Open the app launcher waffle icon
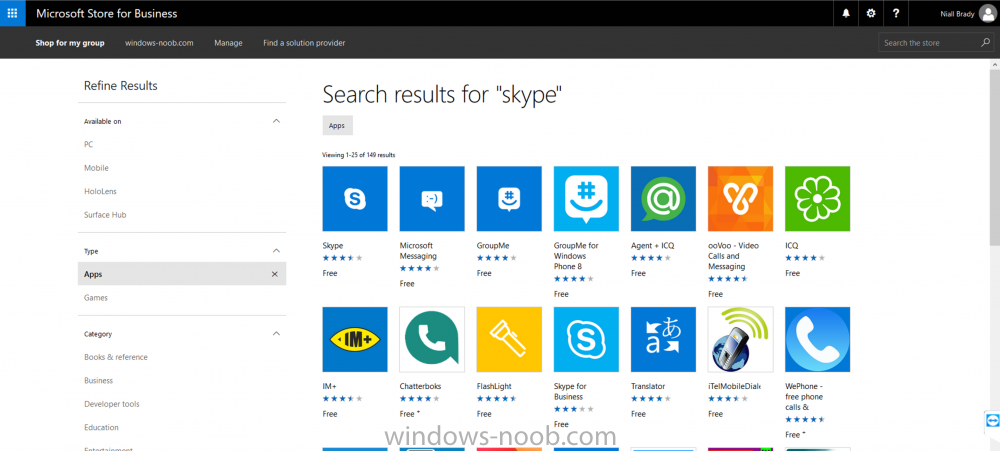Image resolution: width=1000 pixels, height=451 pixels. (x=12, y=13)
